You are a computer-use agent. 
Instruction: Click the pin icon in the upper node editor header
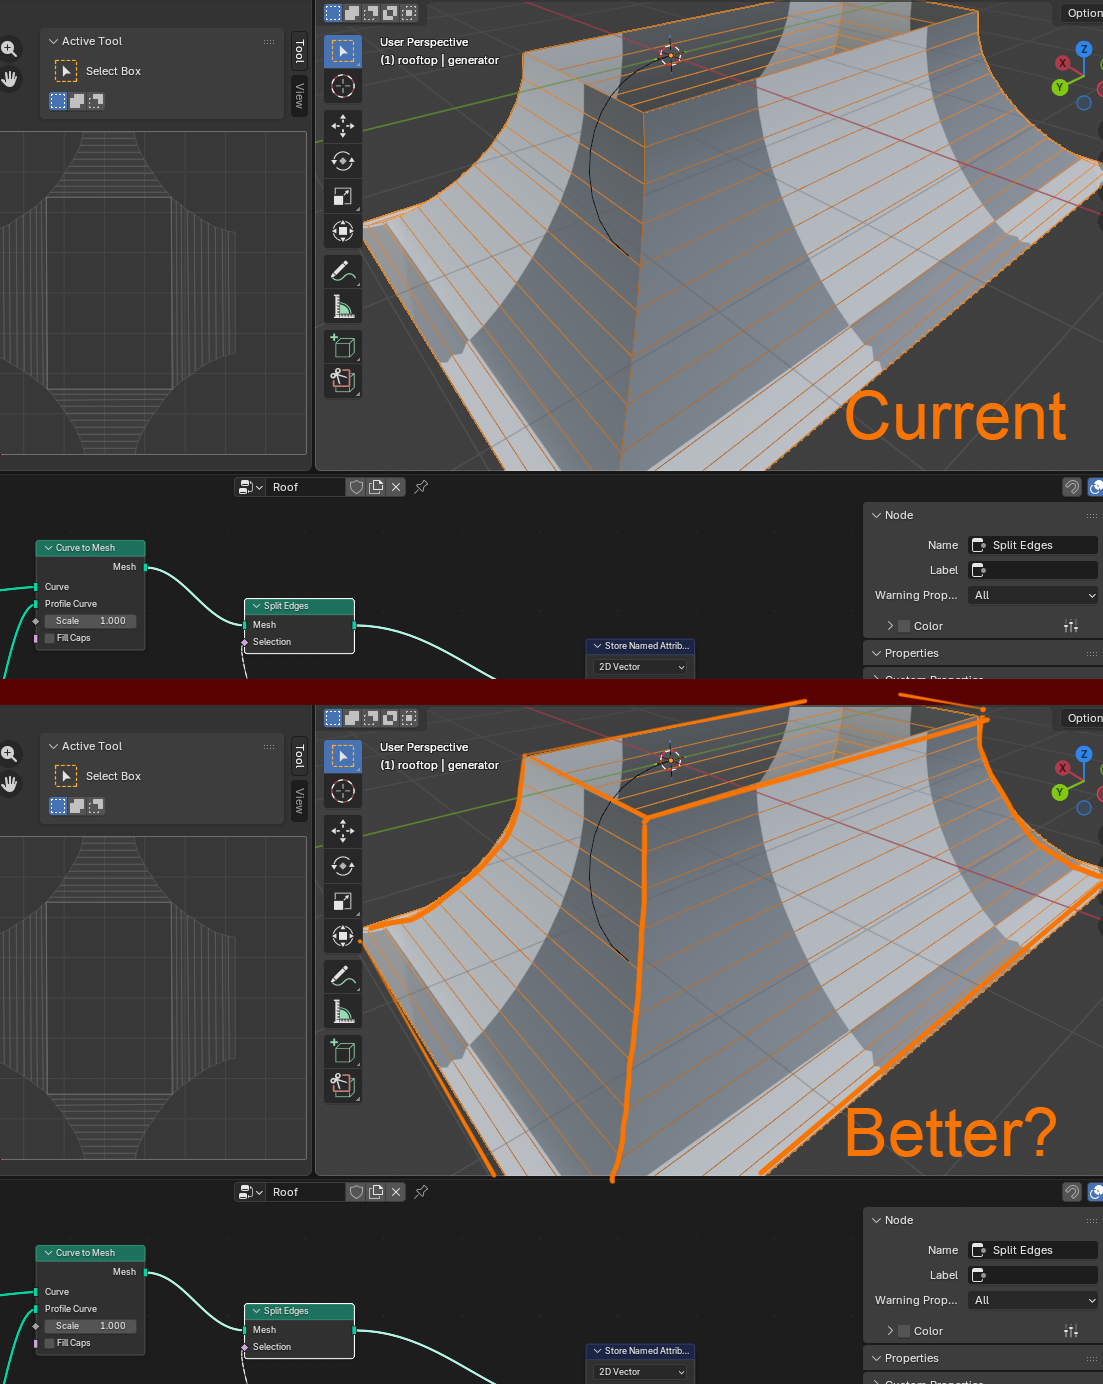(x=421, y=487)
